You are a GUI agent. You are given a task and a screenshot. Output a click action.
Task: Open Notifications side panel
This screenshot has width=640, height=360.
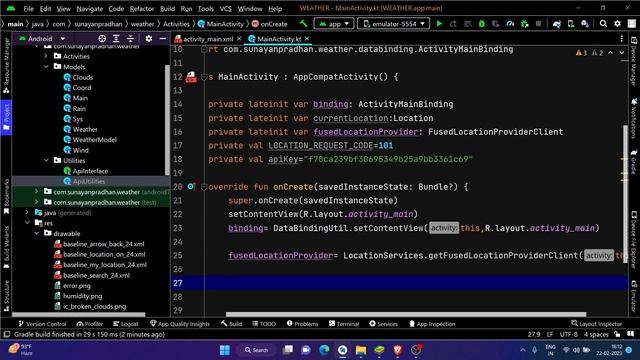[634, 118]
